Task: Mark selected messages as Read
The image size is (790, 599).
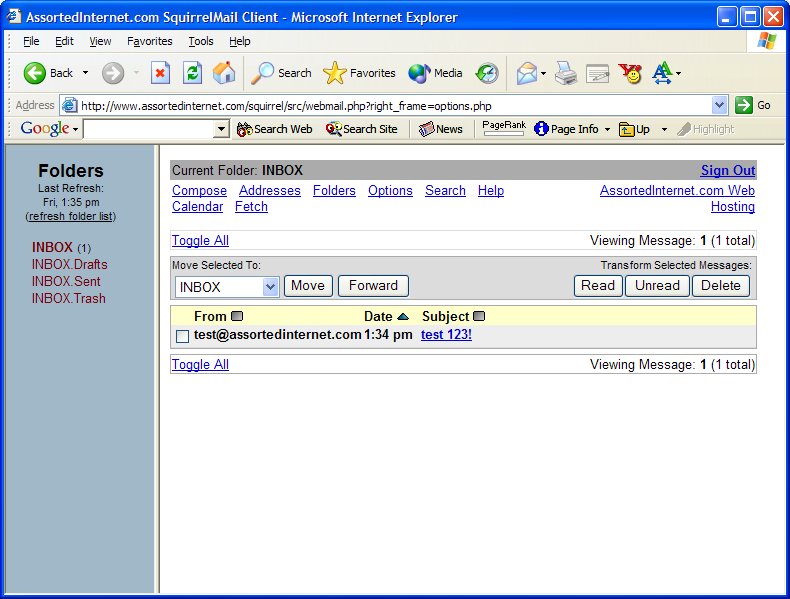Action: [598, 286]
